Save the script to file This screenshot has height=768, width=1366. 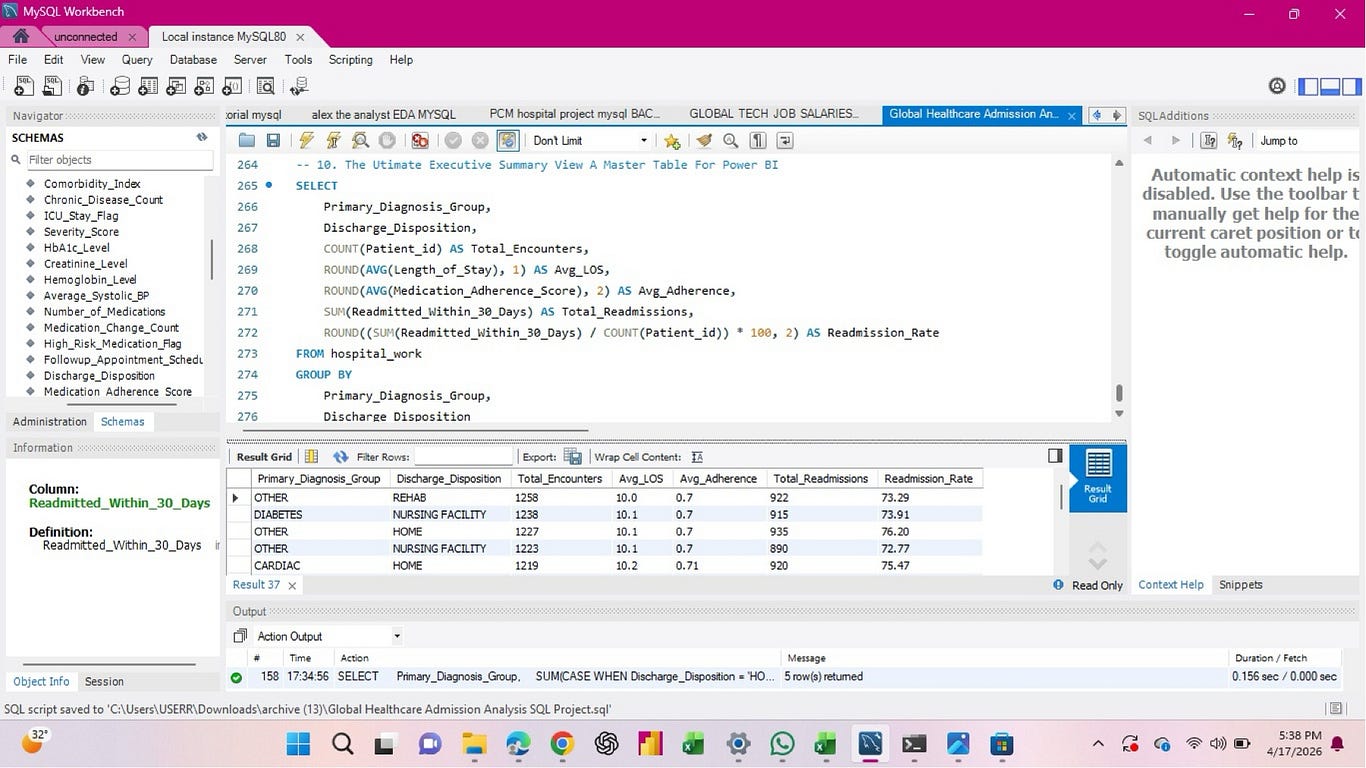tap(273, 141)
